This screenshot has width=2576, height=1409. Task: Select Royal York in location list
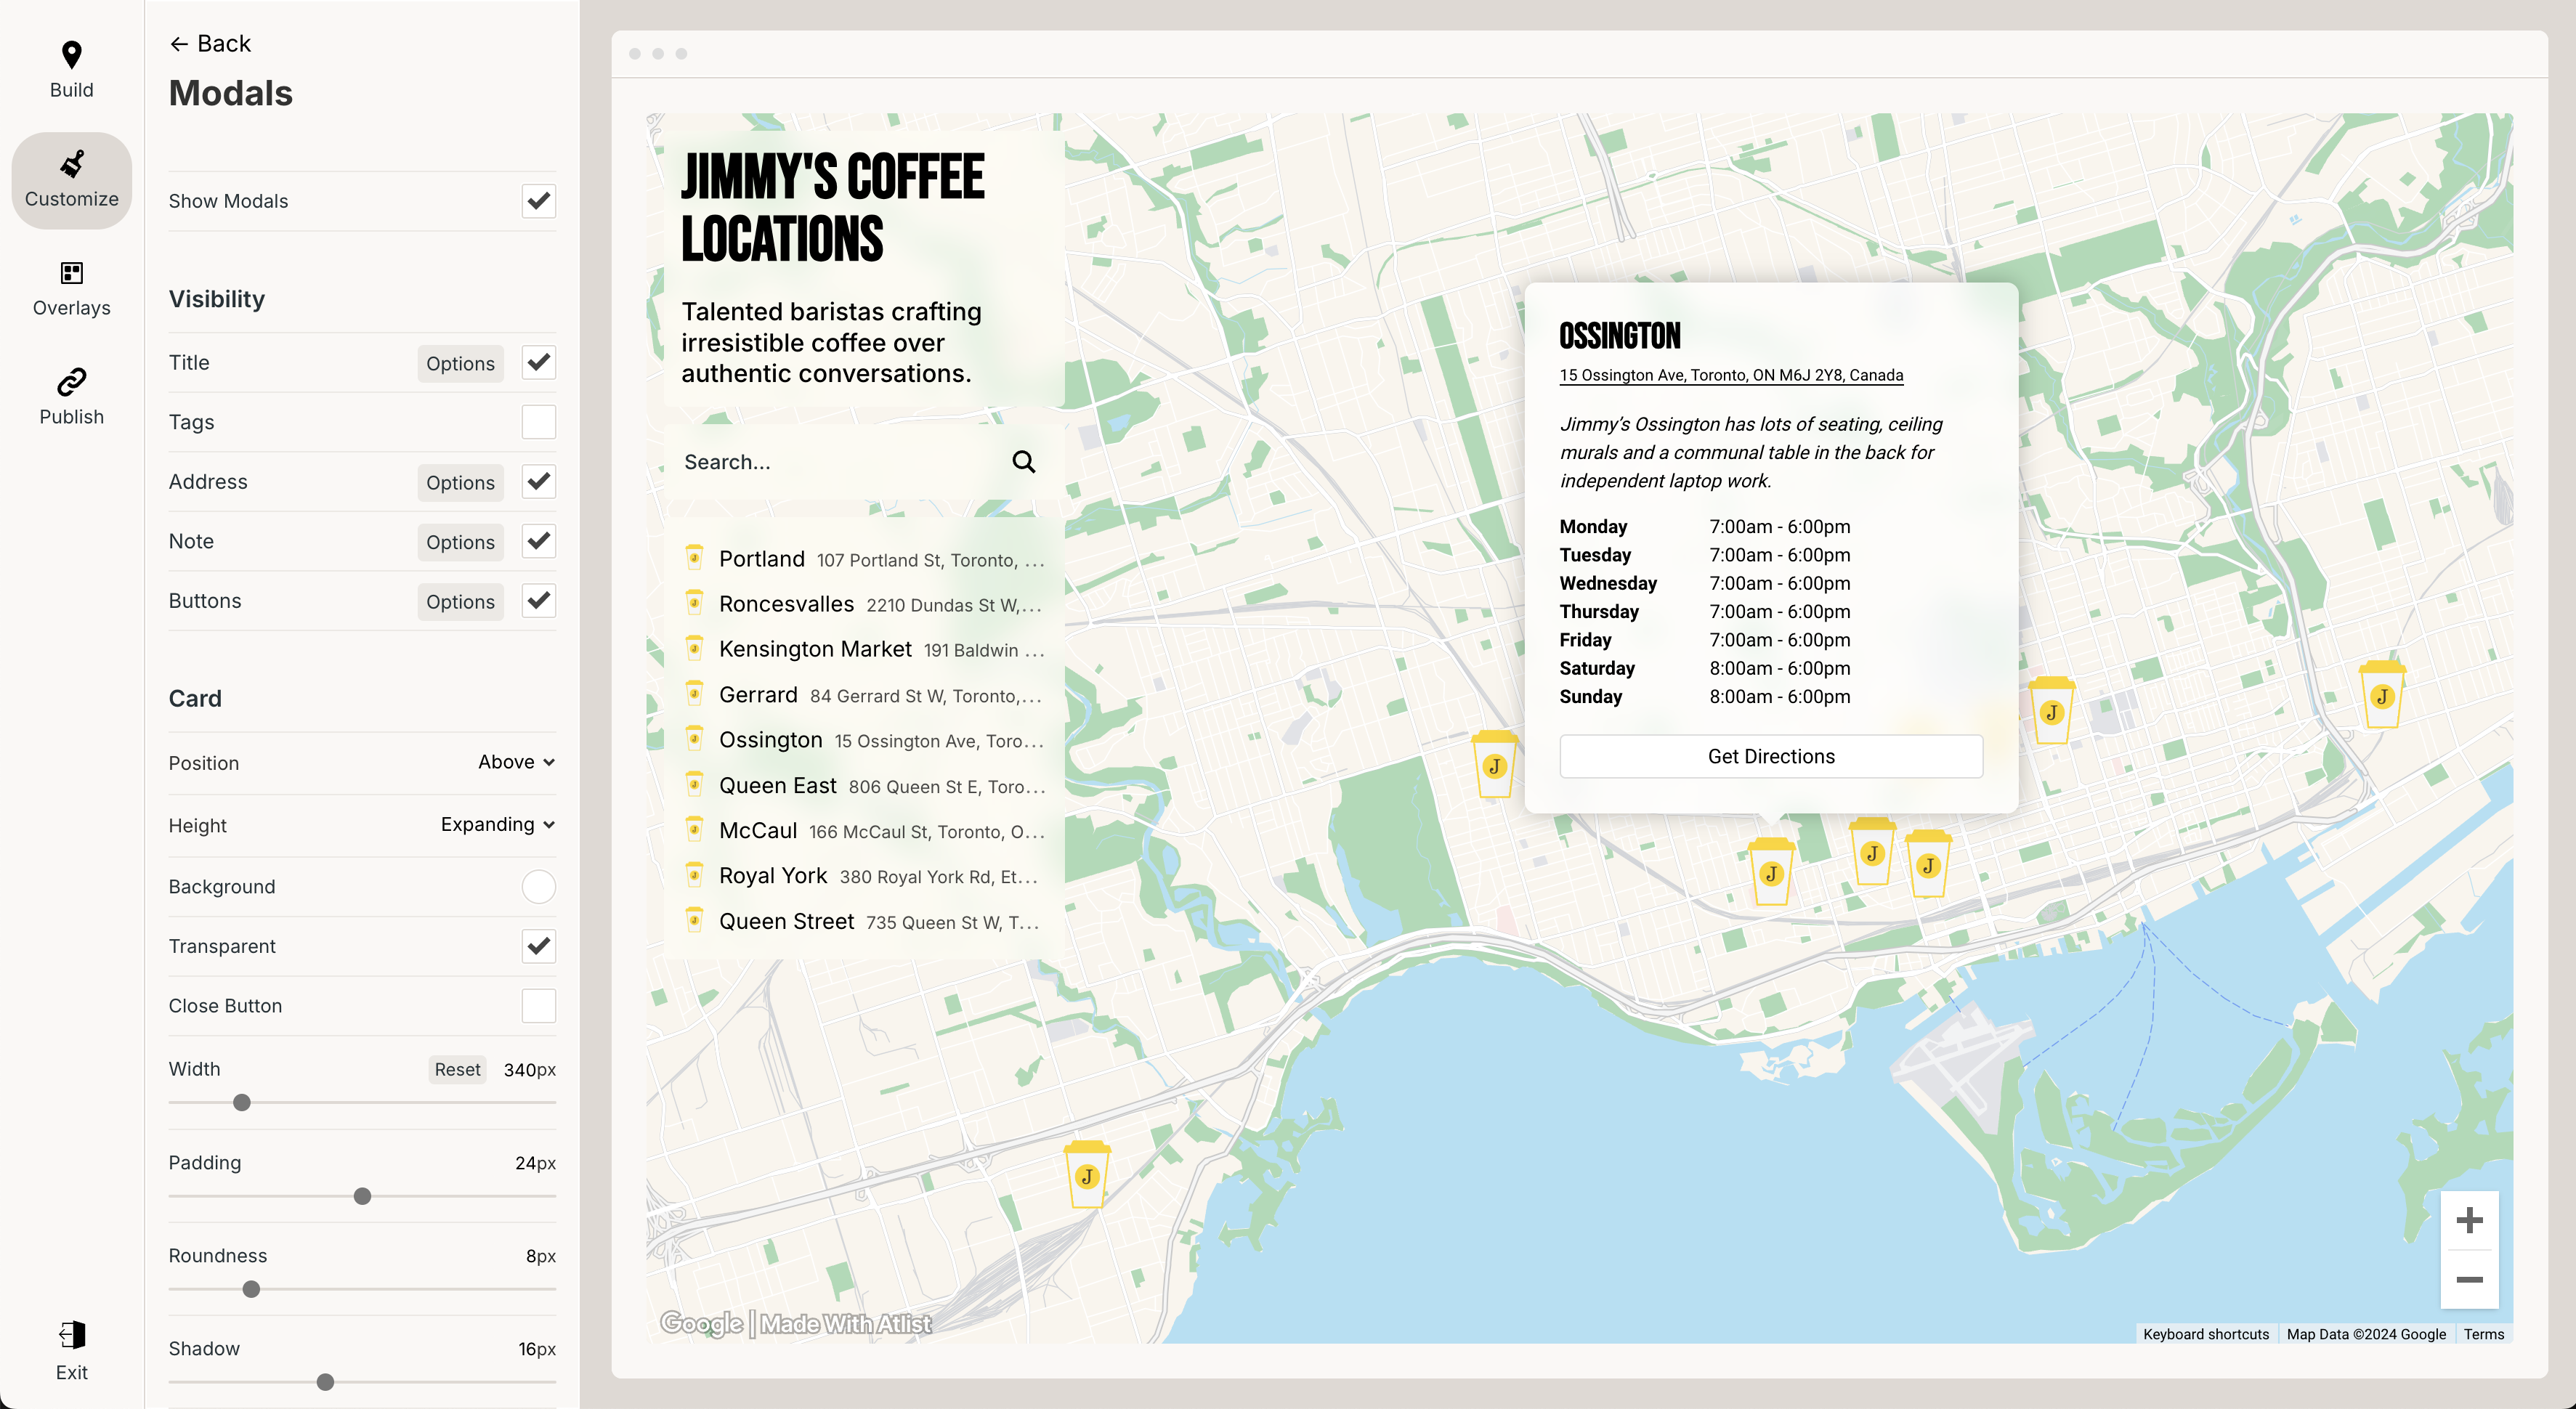click(x=772, y=876)
